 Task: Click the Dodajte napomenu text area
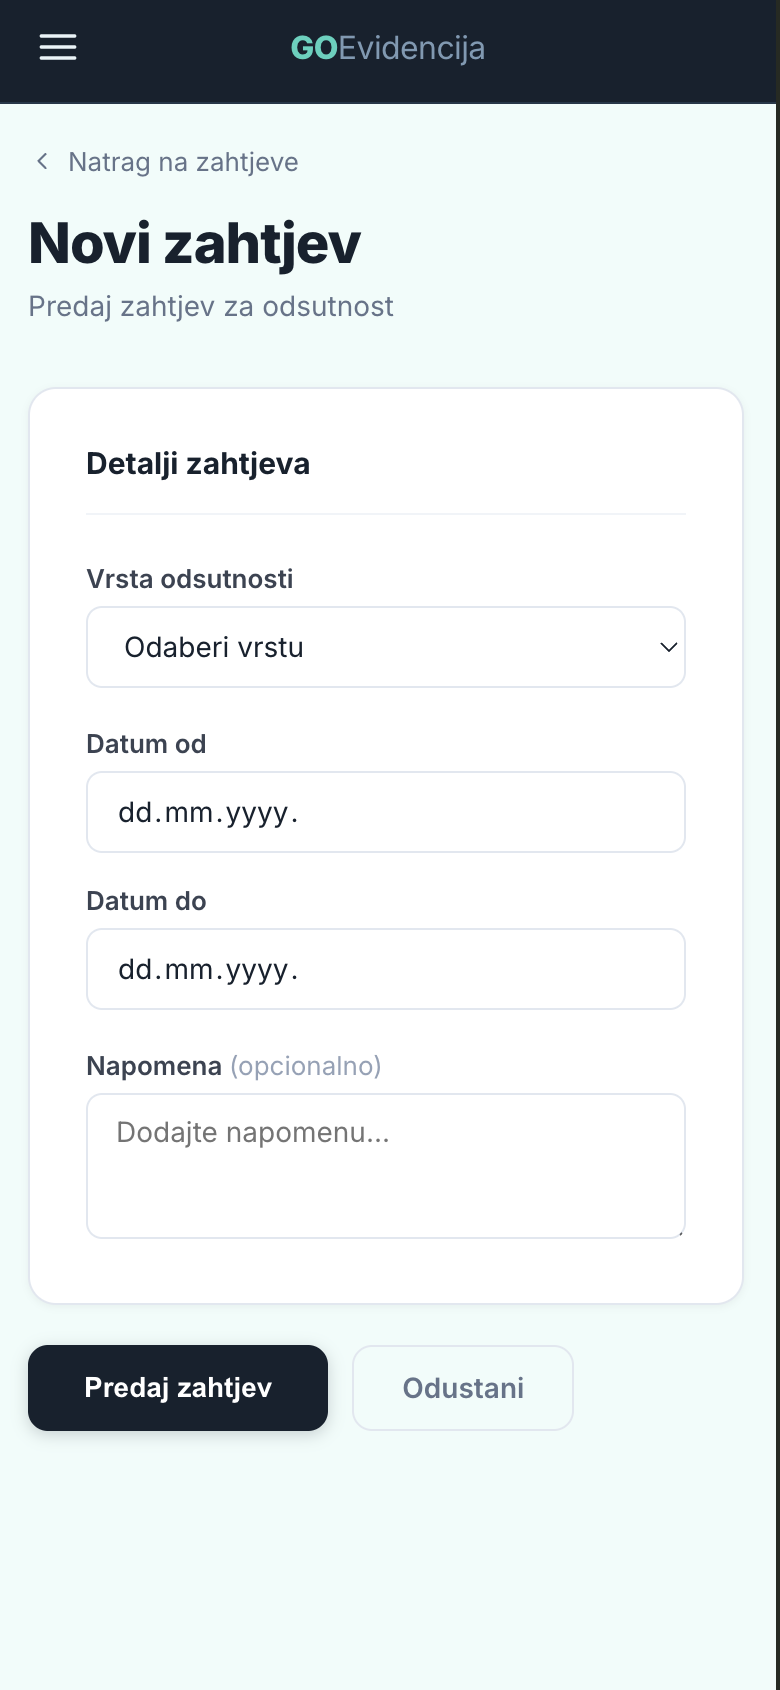(x=386, y=1165)
